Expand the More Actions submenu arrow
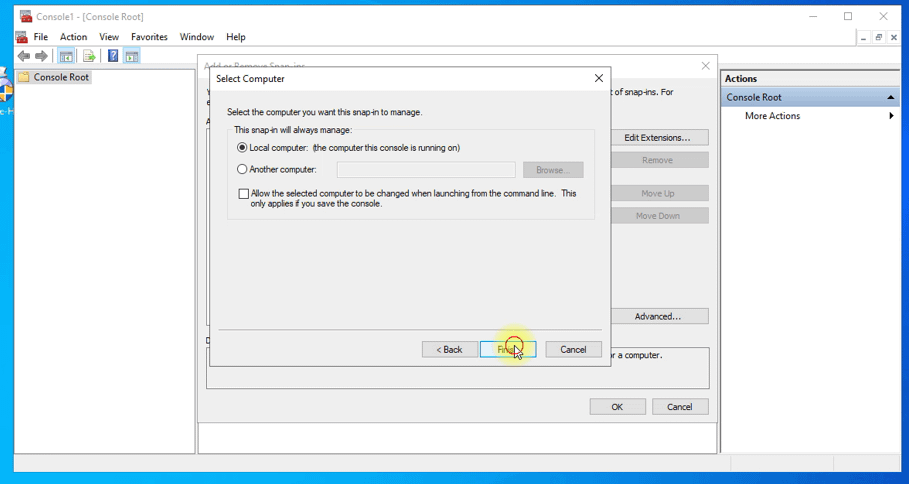 pyautogui.click(x=891, y=116)
